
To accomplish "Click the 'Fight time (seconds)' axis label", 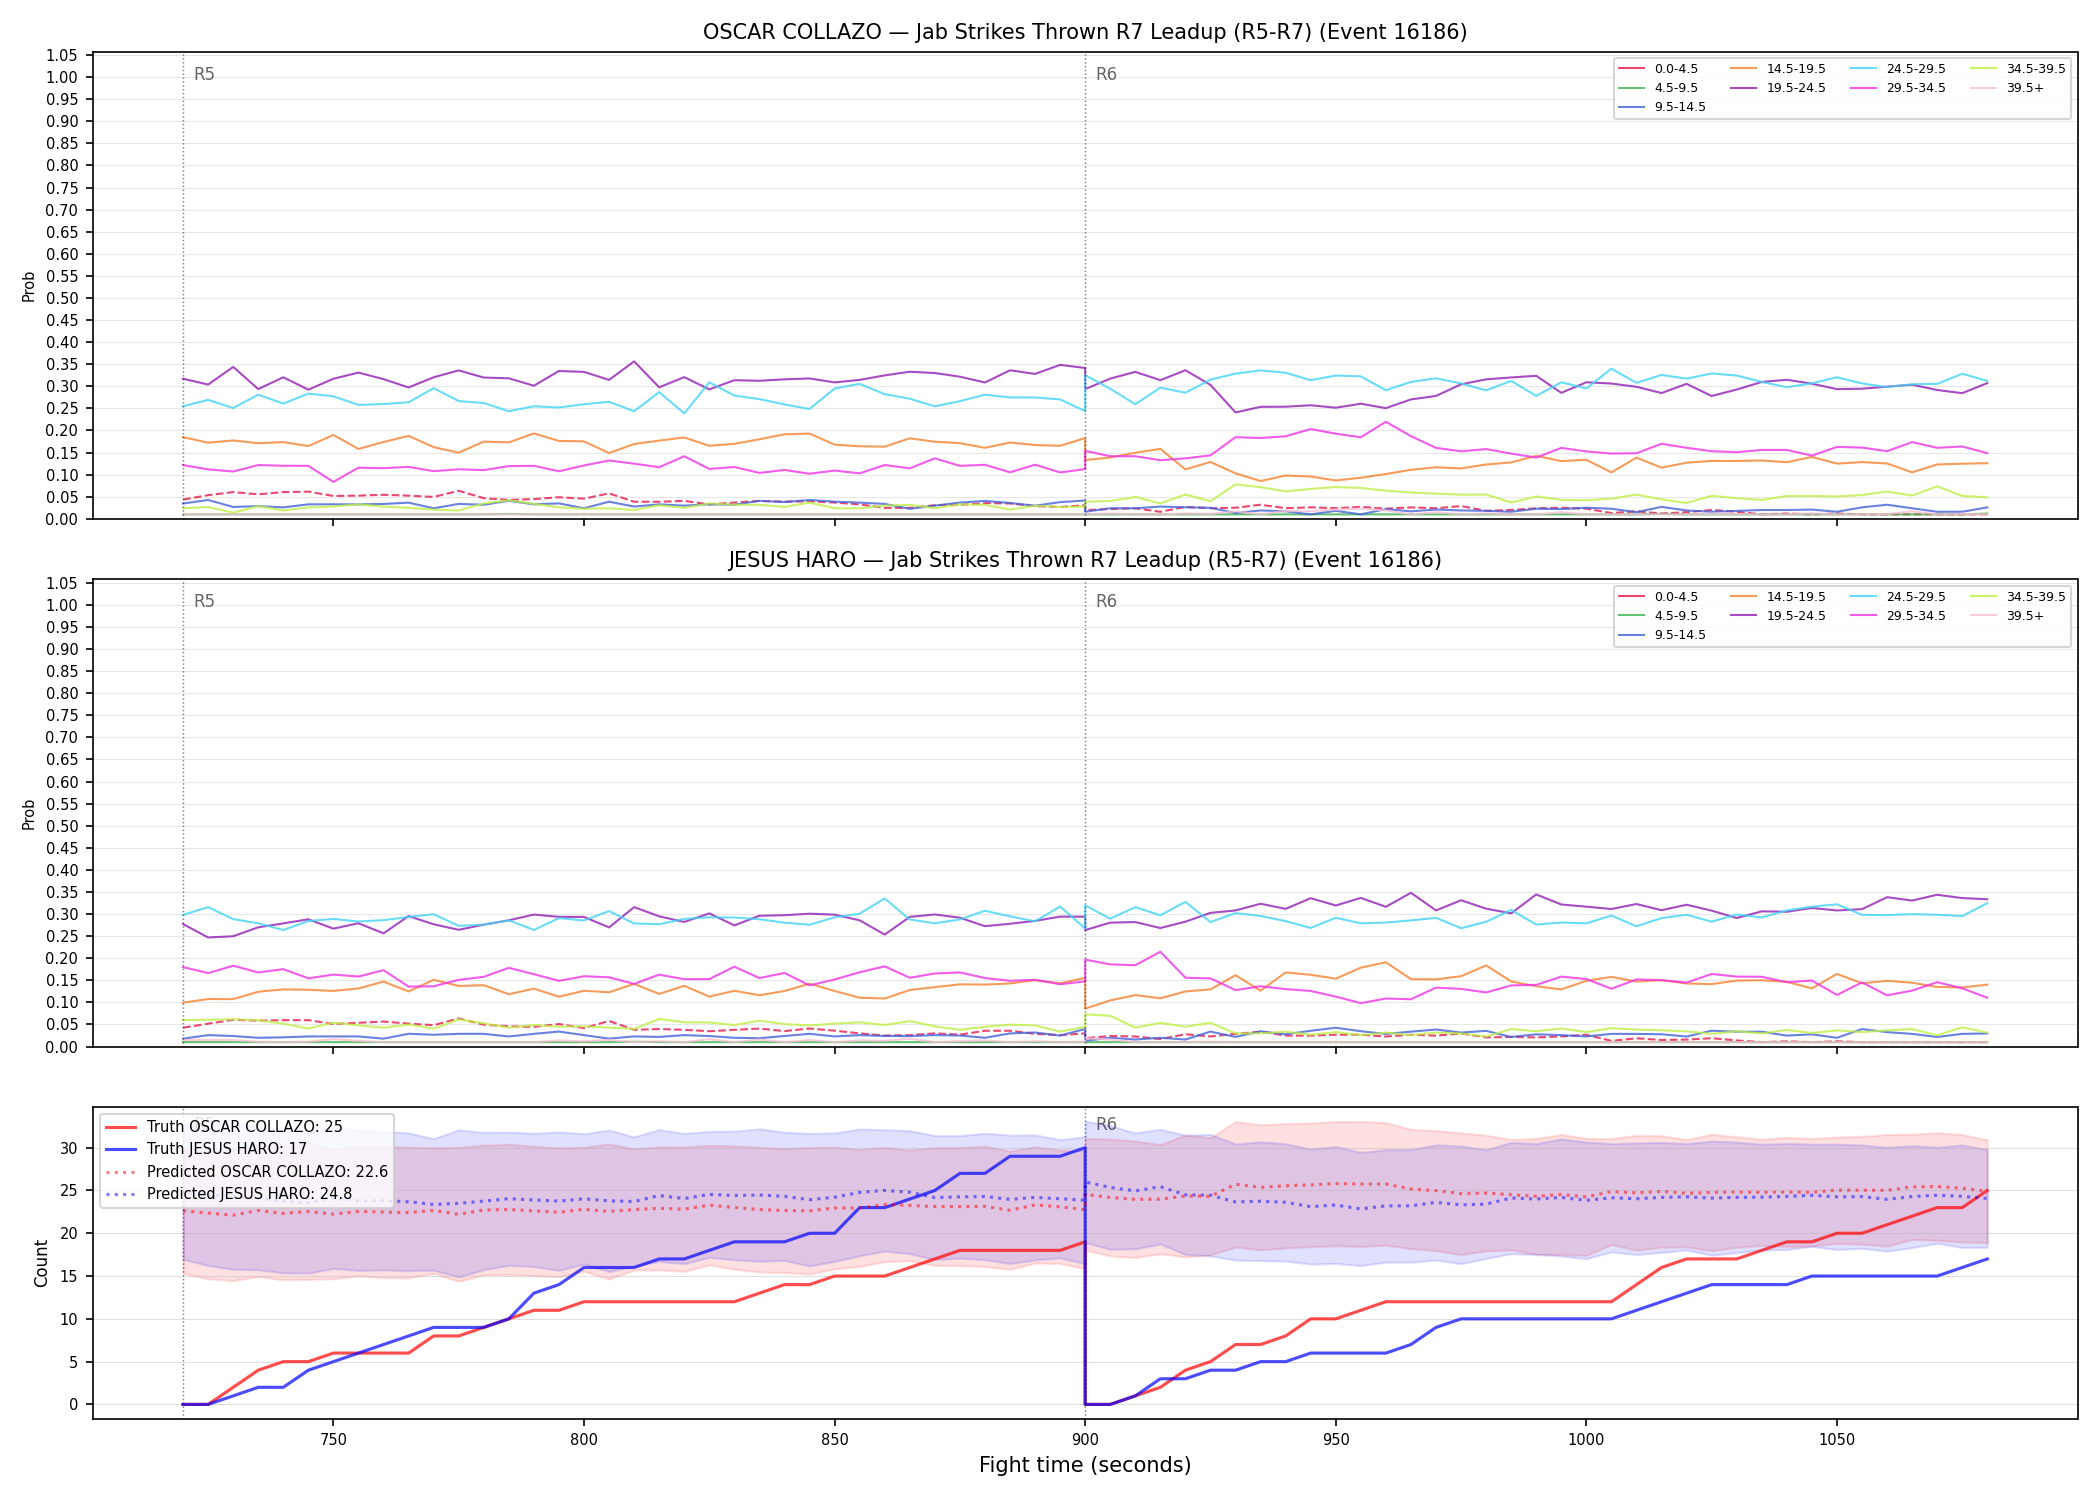I will (1085, 1465).
